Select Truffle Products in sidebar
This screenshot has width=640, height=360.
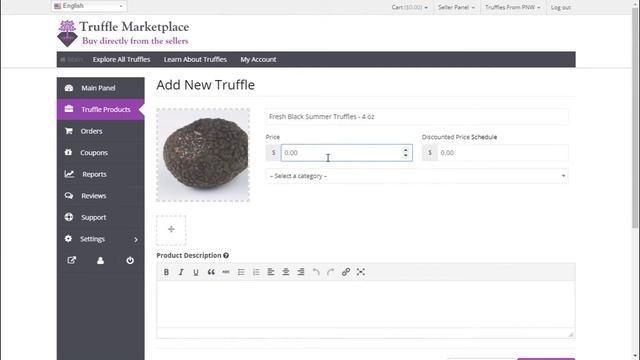[100, 109]
